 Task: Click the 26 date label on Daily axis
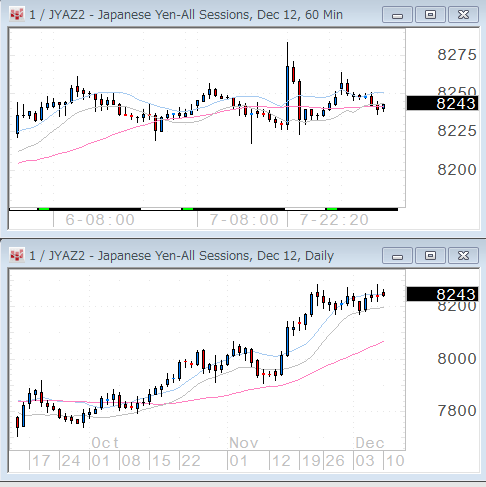click(335, 461)
